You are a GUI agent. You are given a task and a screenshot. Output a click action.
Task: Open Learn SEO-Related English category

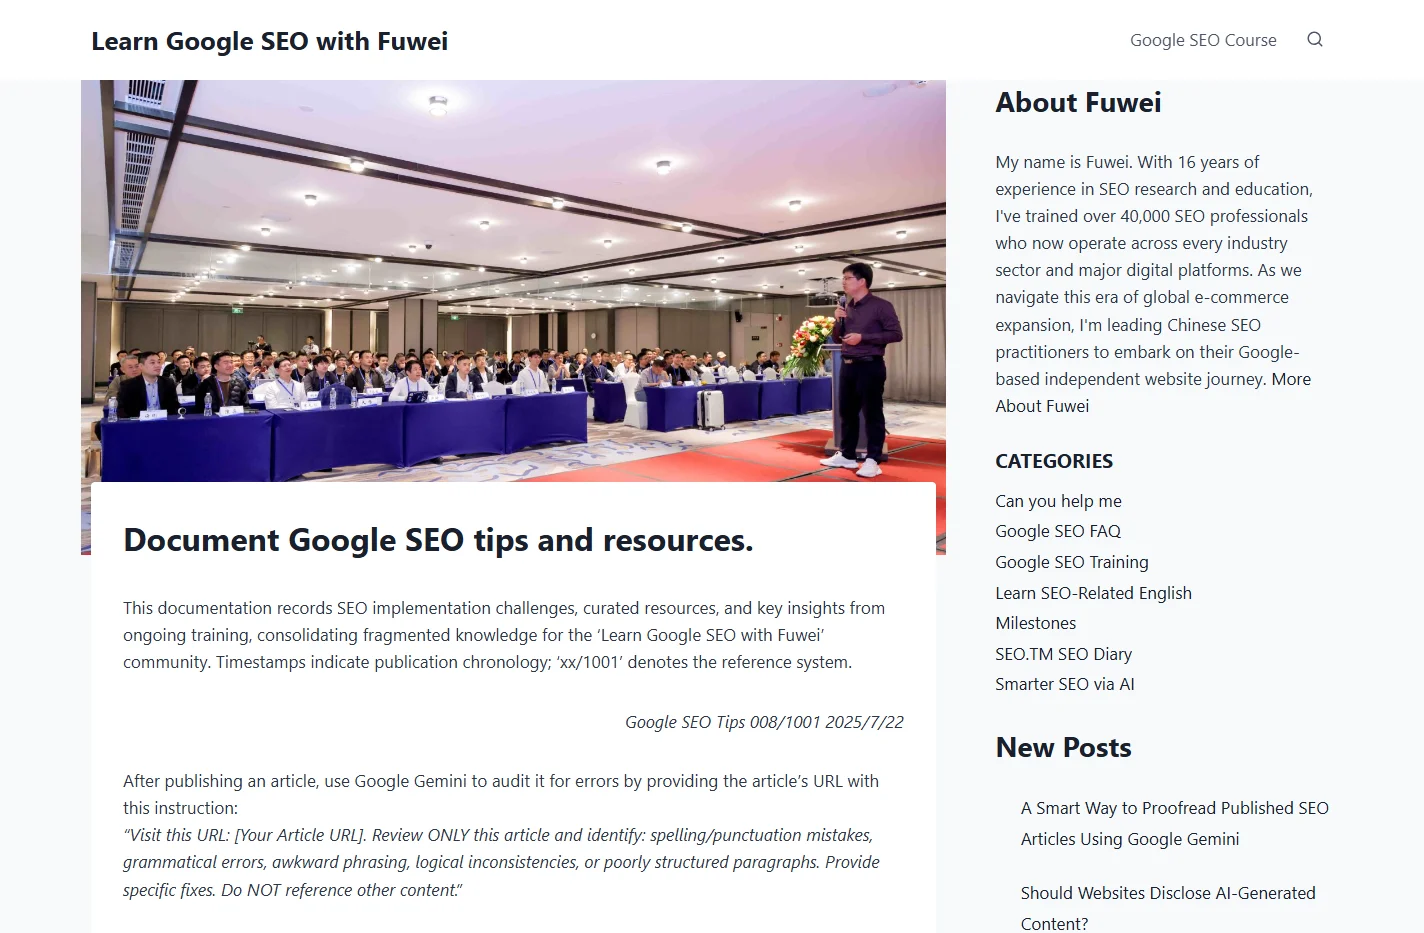click(1093, 593)
